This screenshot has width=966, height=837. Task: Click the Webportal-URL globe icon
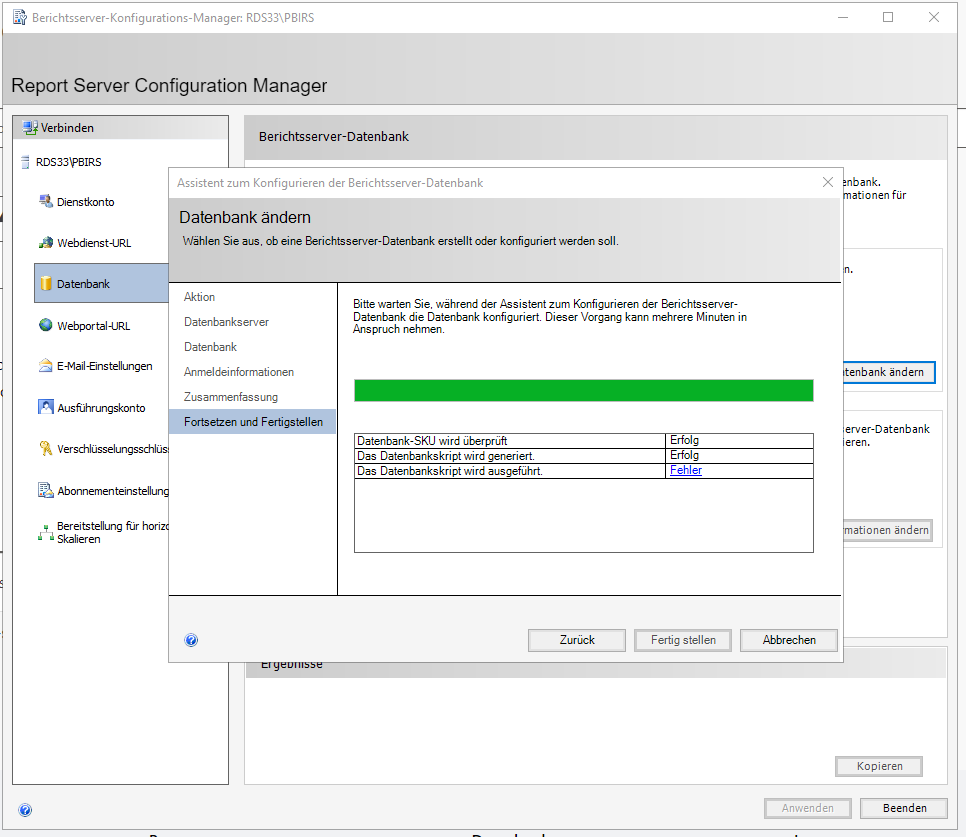tap(46, 325)
